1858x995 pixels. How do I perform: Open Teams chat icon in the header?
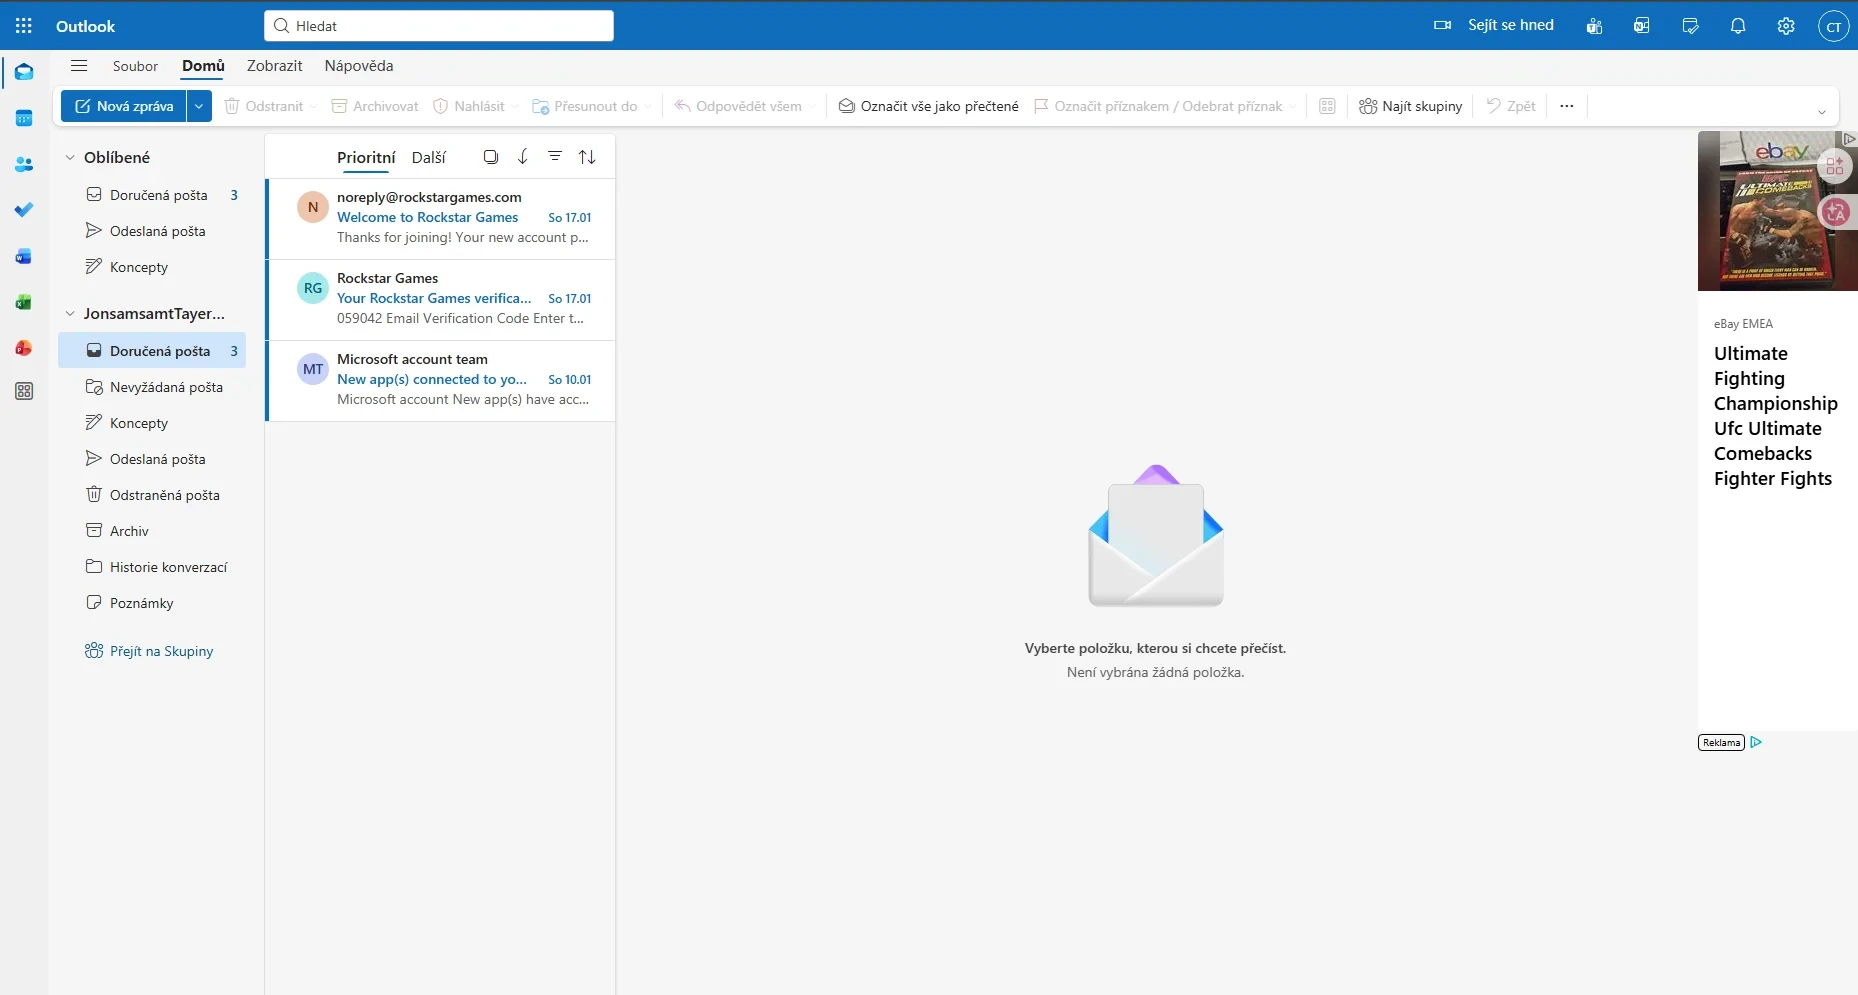pos(1594,26)
